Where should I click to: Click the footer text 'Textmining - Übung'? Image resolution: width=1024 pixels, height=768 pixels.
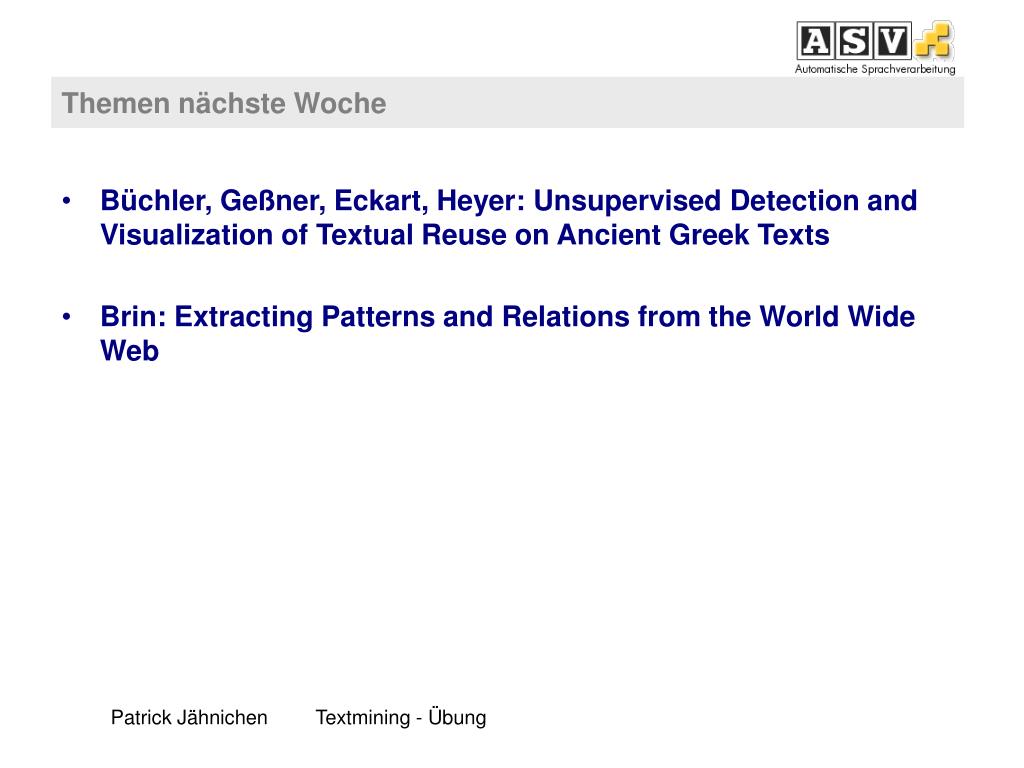[401, 718]
